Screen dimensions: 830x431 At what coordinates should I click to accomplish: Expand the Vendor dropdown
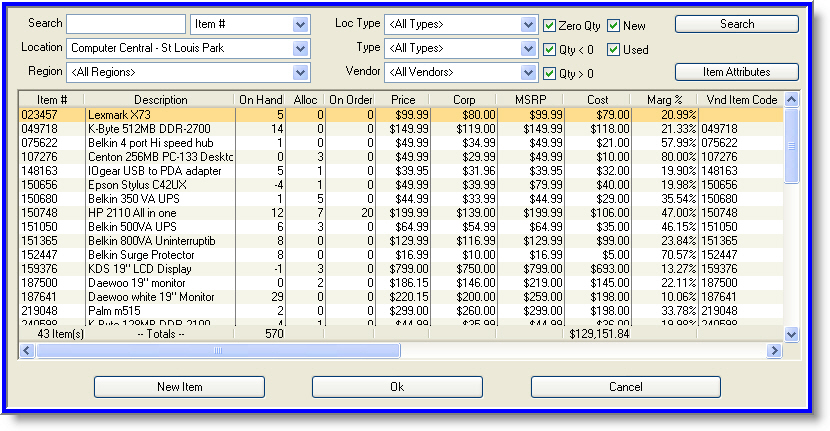pos(528,73)
